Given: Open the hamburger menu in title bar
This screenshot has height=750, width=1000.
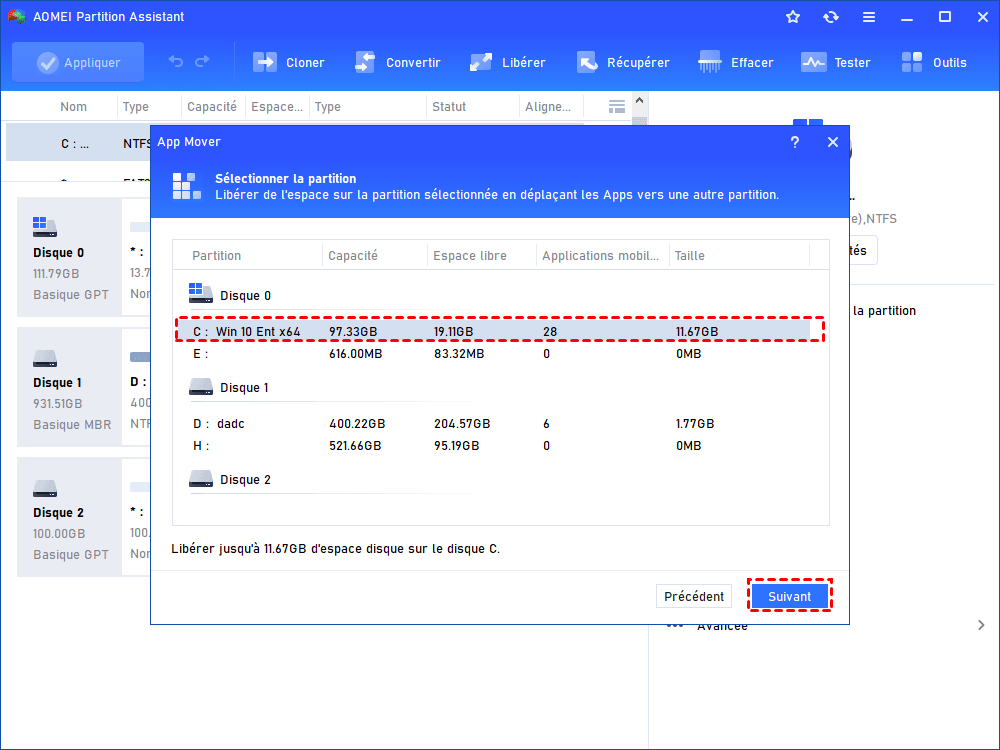Looking at the screenshot, I should pos(868,17).
